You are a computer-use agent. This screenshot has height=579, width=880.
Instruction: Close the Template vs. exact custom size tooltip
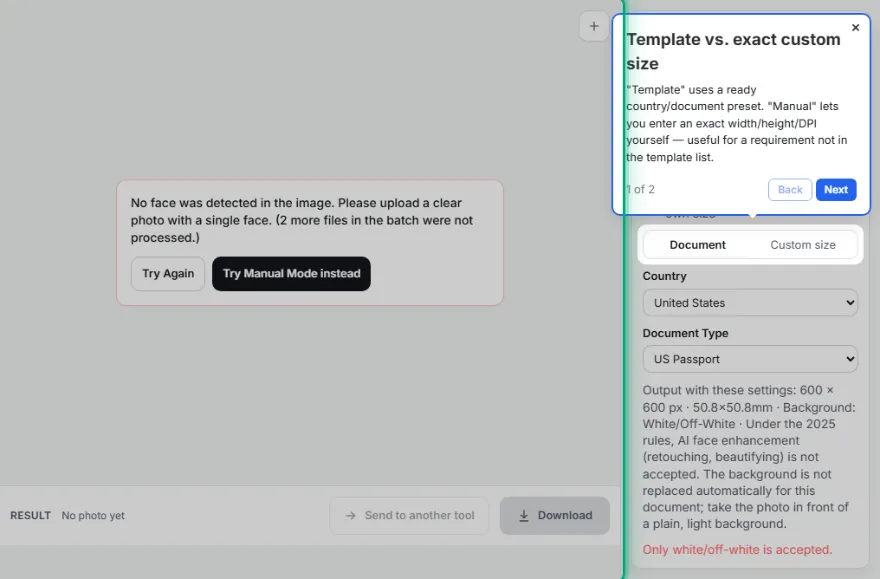(x=855, y=27)
